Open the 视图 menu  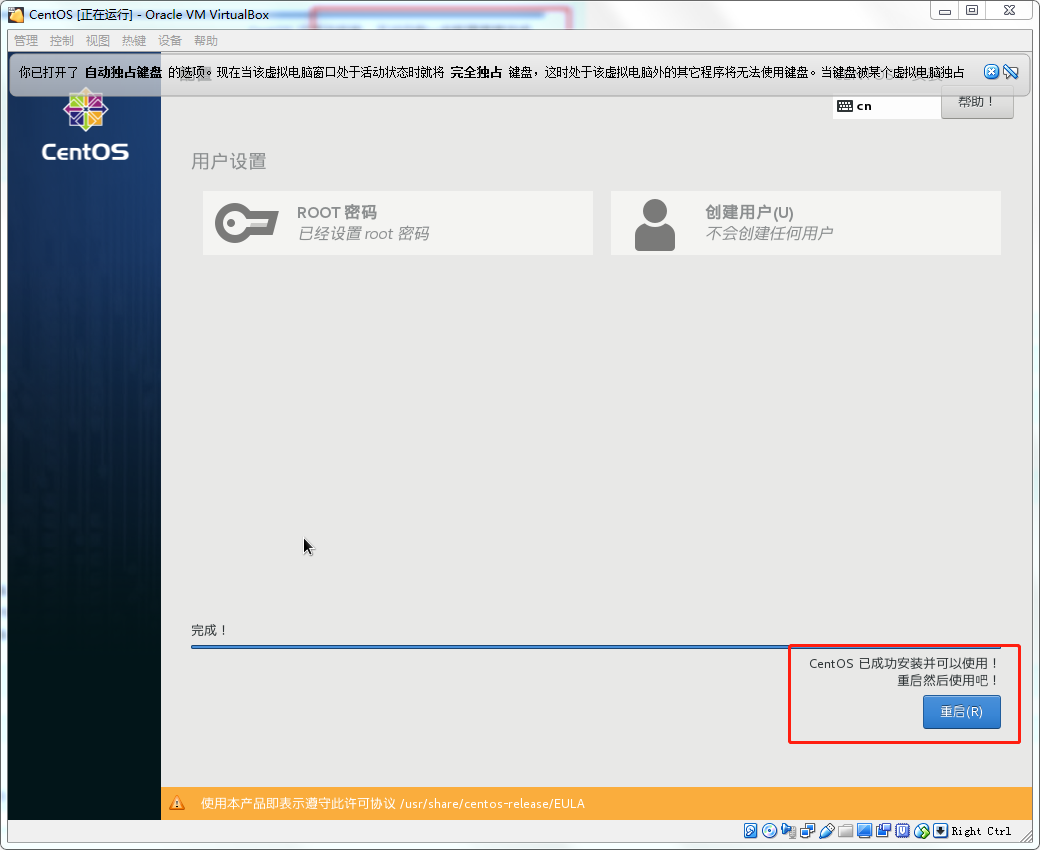tap(98, 40)
